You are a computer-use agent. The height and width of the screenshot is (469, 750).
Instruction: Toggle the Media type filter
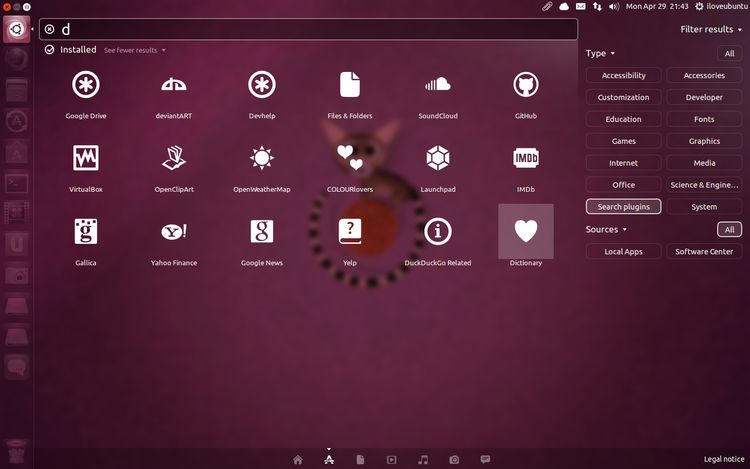(x=704, y=163)
